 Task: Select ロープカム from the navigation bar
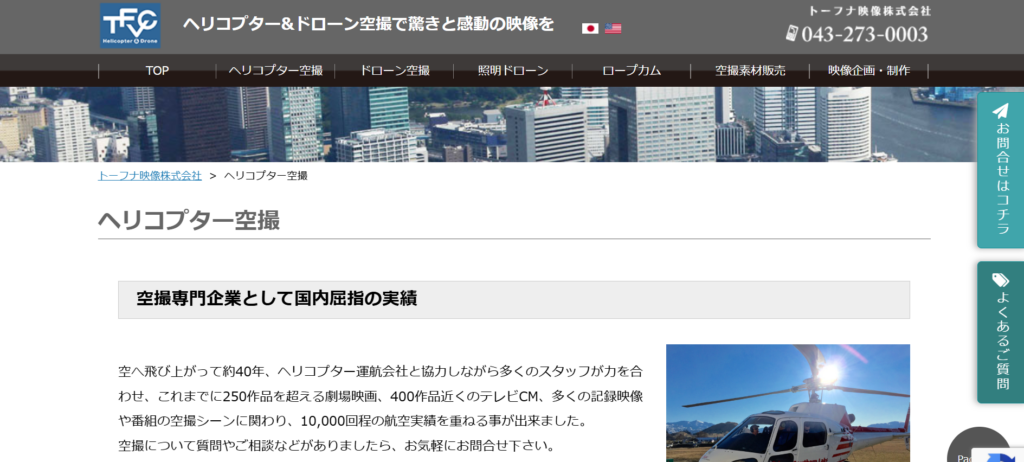coord(631,71)
